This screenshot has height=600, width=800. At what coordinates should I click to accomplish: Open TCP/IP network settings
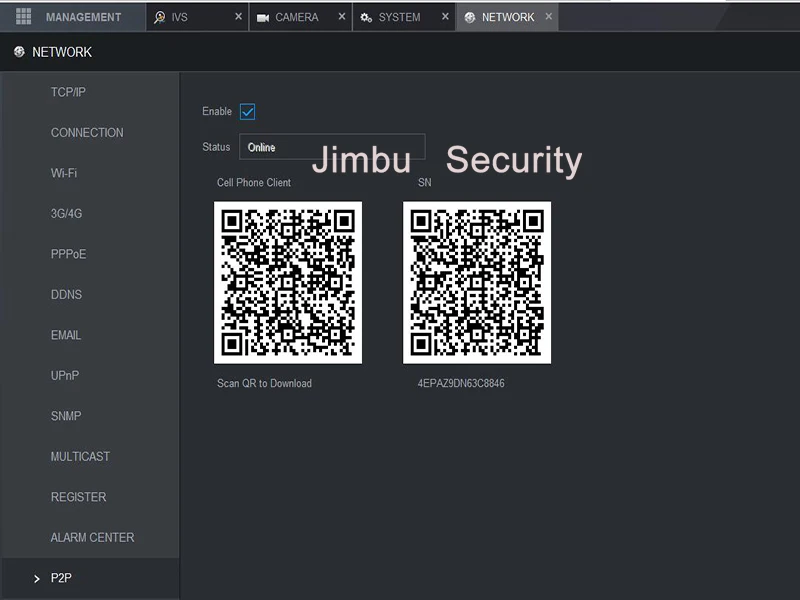coord(68,92)
